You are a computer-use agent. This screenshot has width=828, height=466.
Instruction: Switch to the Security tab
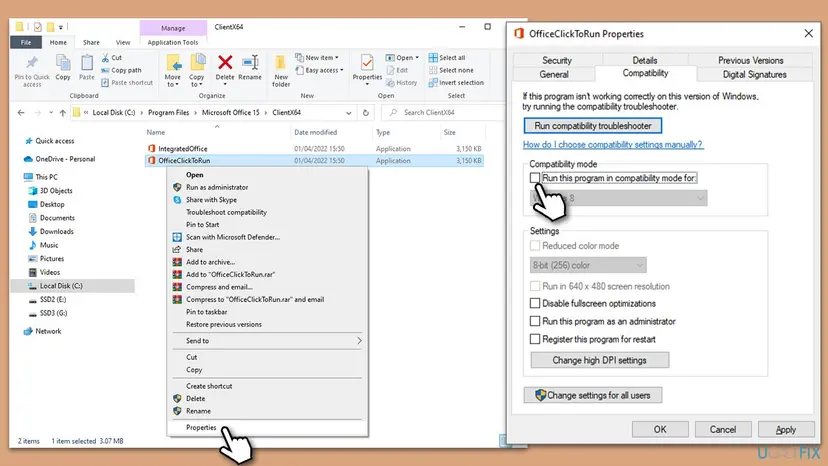tap(557, 60)
